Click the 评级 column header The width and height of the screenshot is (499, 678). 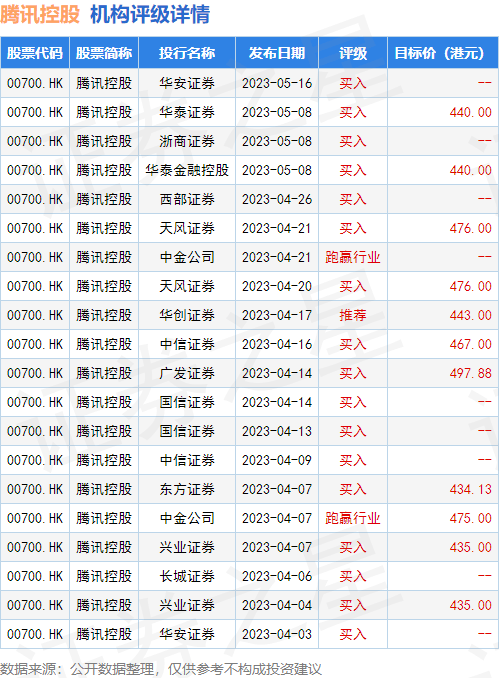[x=353, y=53]
